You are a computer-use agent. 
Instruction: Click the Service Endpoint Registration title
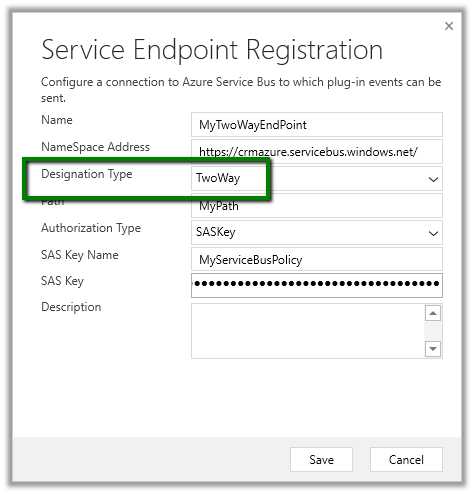pos(212,50)
